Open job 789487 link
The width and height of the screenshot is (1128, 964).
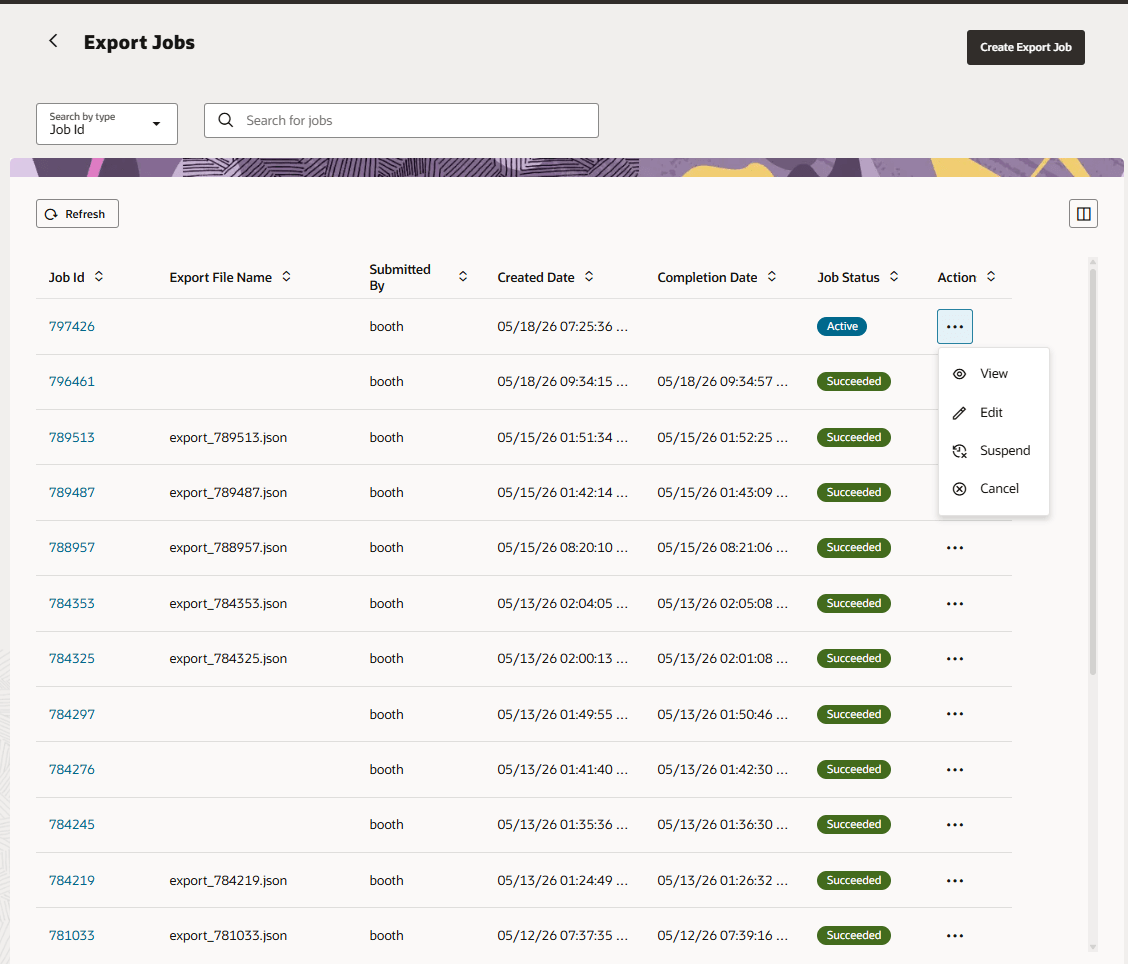[72, 493]
